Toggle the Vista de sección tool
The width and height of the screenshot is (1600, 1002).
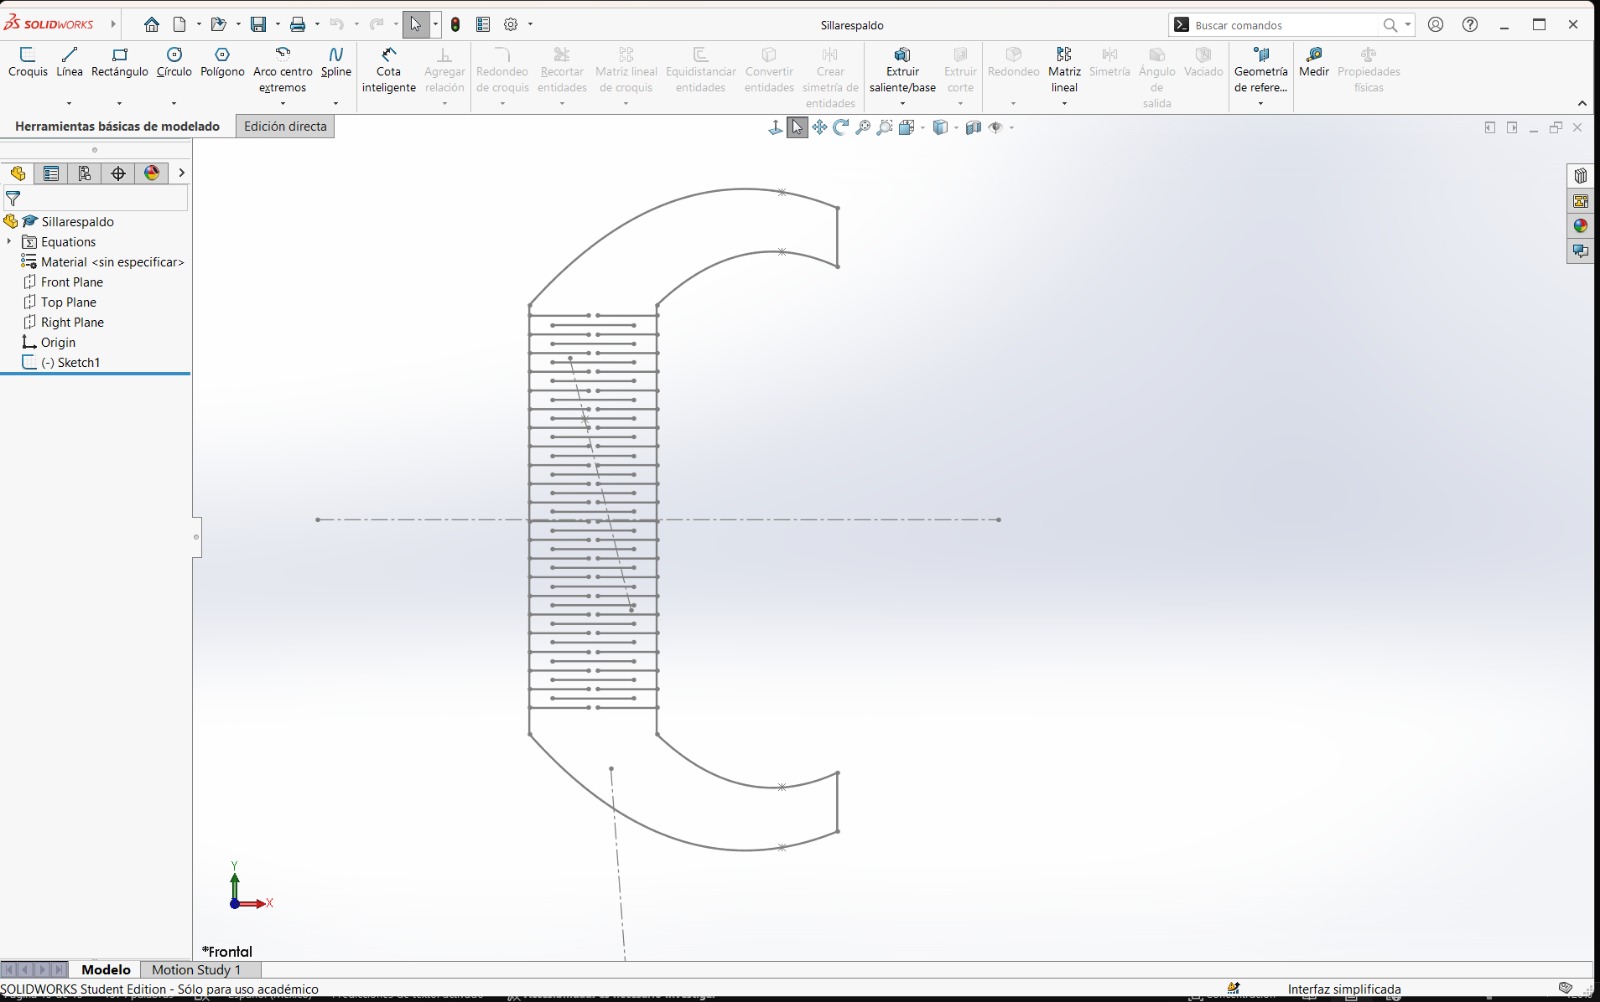[x=972, y=127]
